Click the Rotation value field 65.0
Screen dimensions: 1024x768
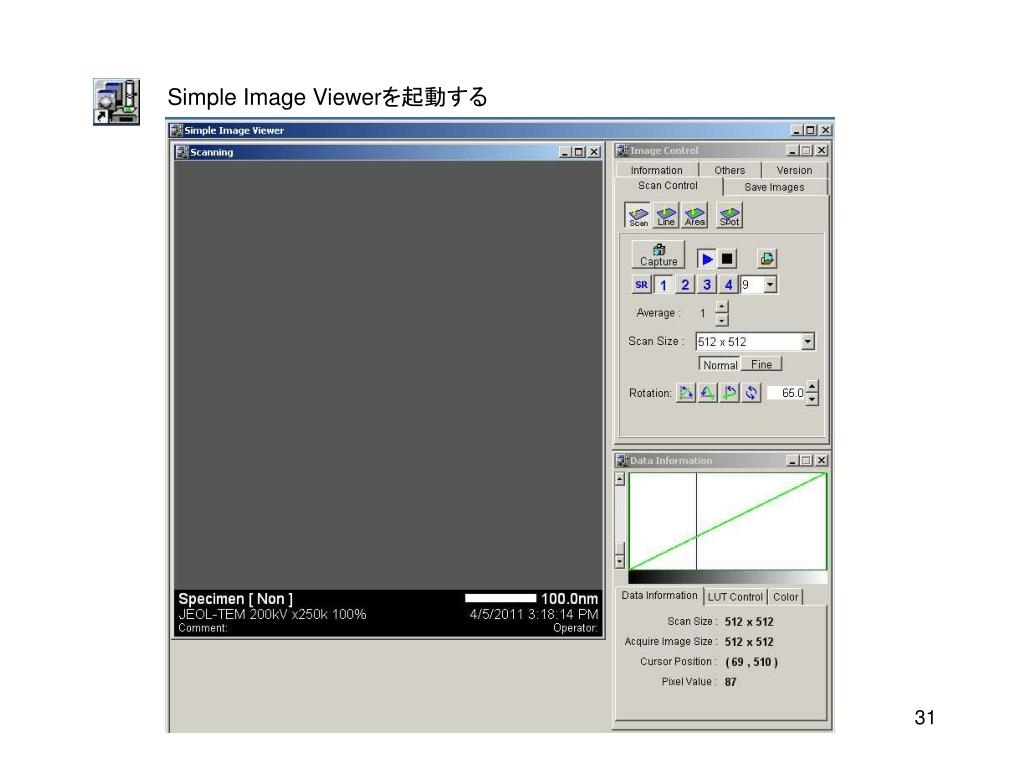[786, 392]
